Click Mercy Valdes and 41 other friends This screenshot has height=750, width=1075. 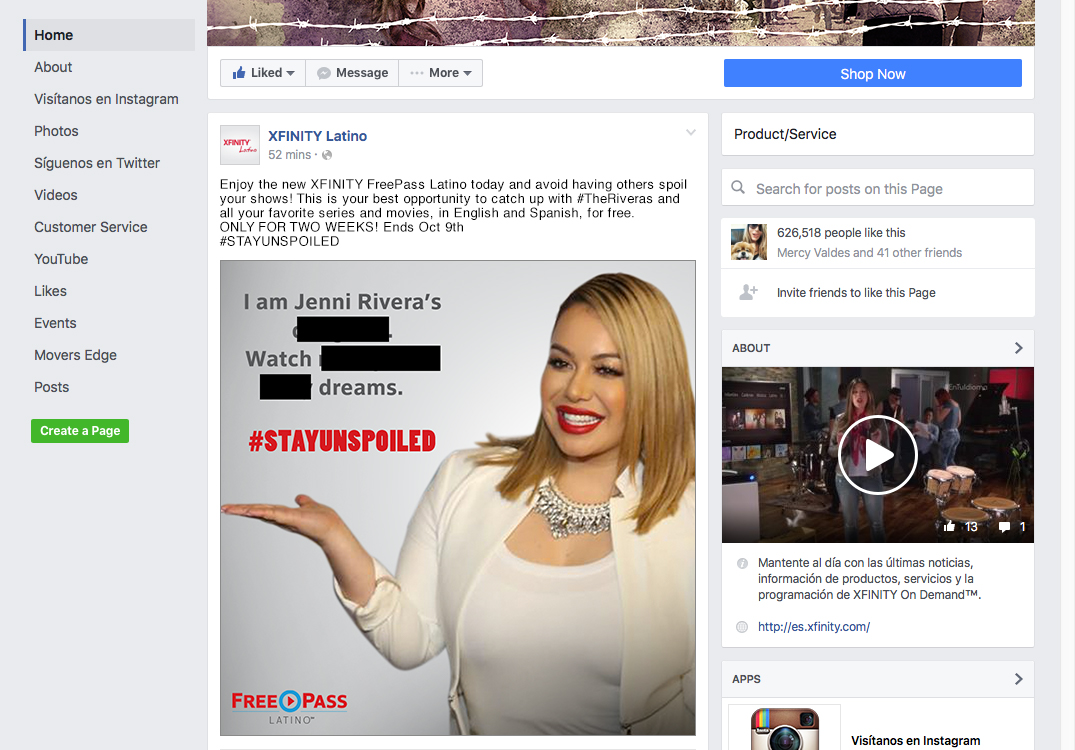coord(869,253)
